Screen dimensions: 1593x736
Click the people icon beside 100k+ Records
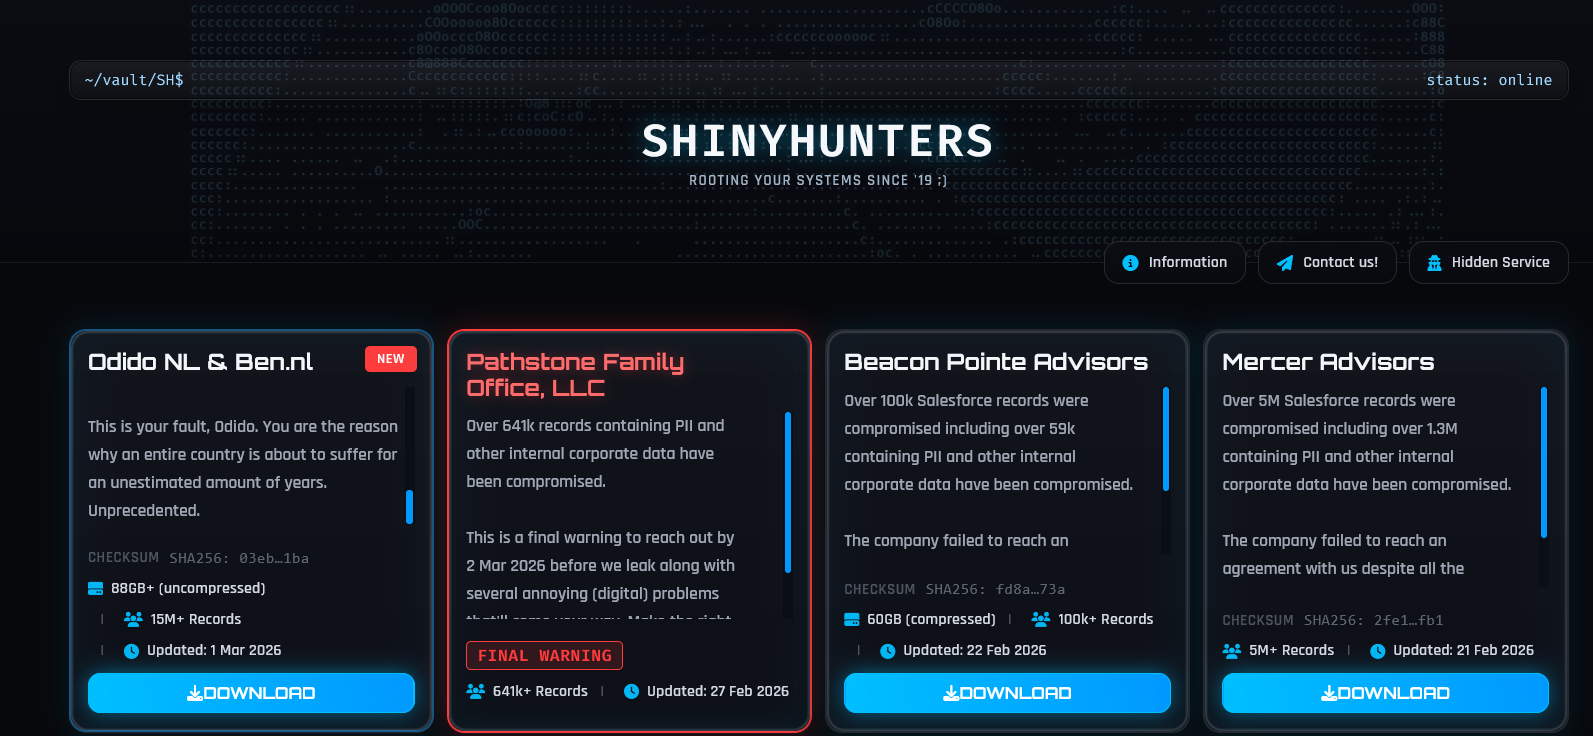tap(1041, 619)
